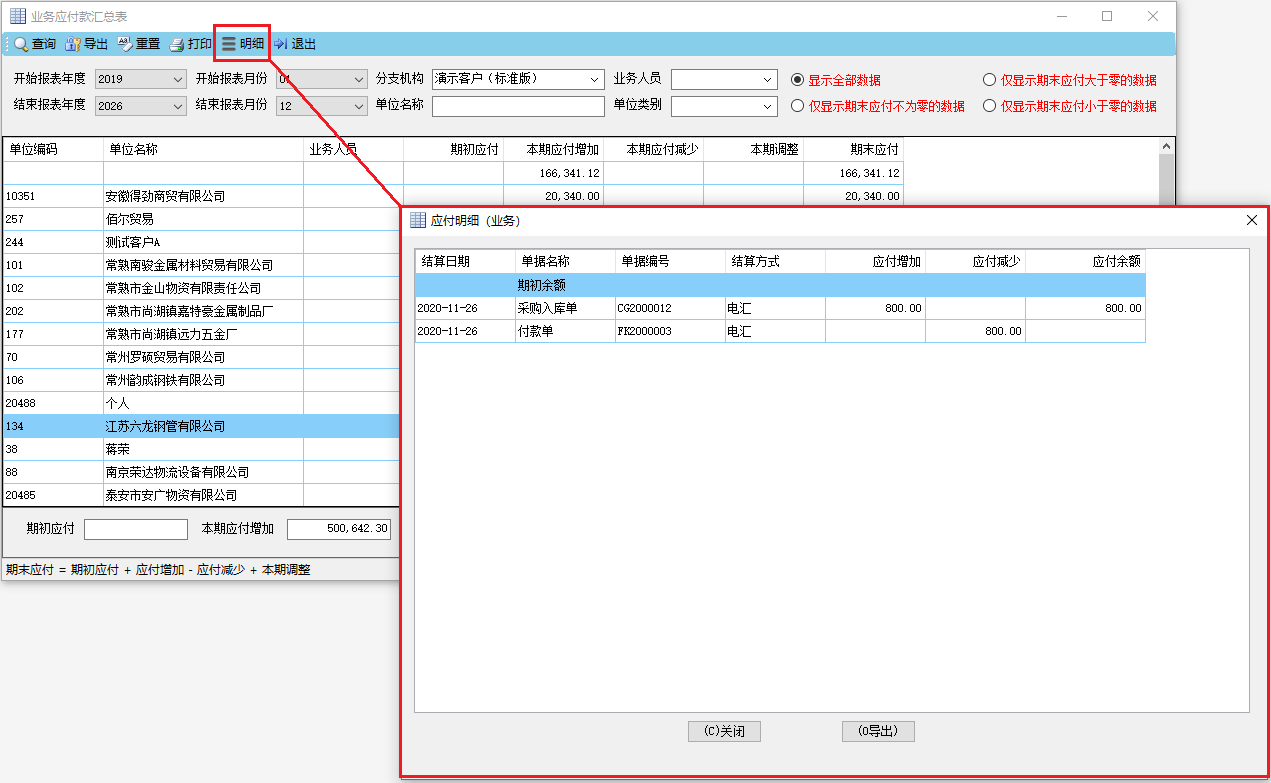Click the 单位名称 input field
1271x783 pixels.
coord(518,106)
